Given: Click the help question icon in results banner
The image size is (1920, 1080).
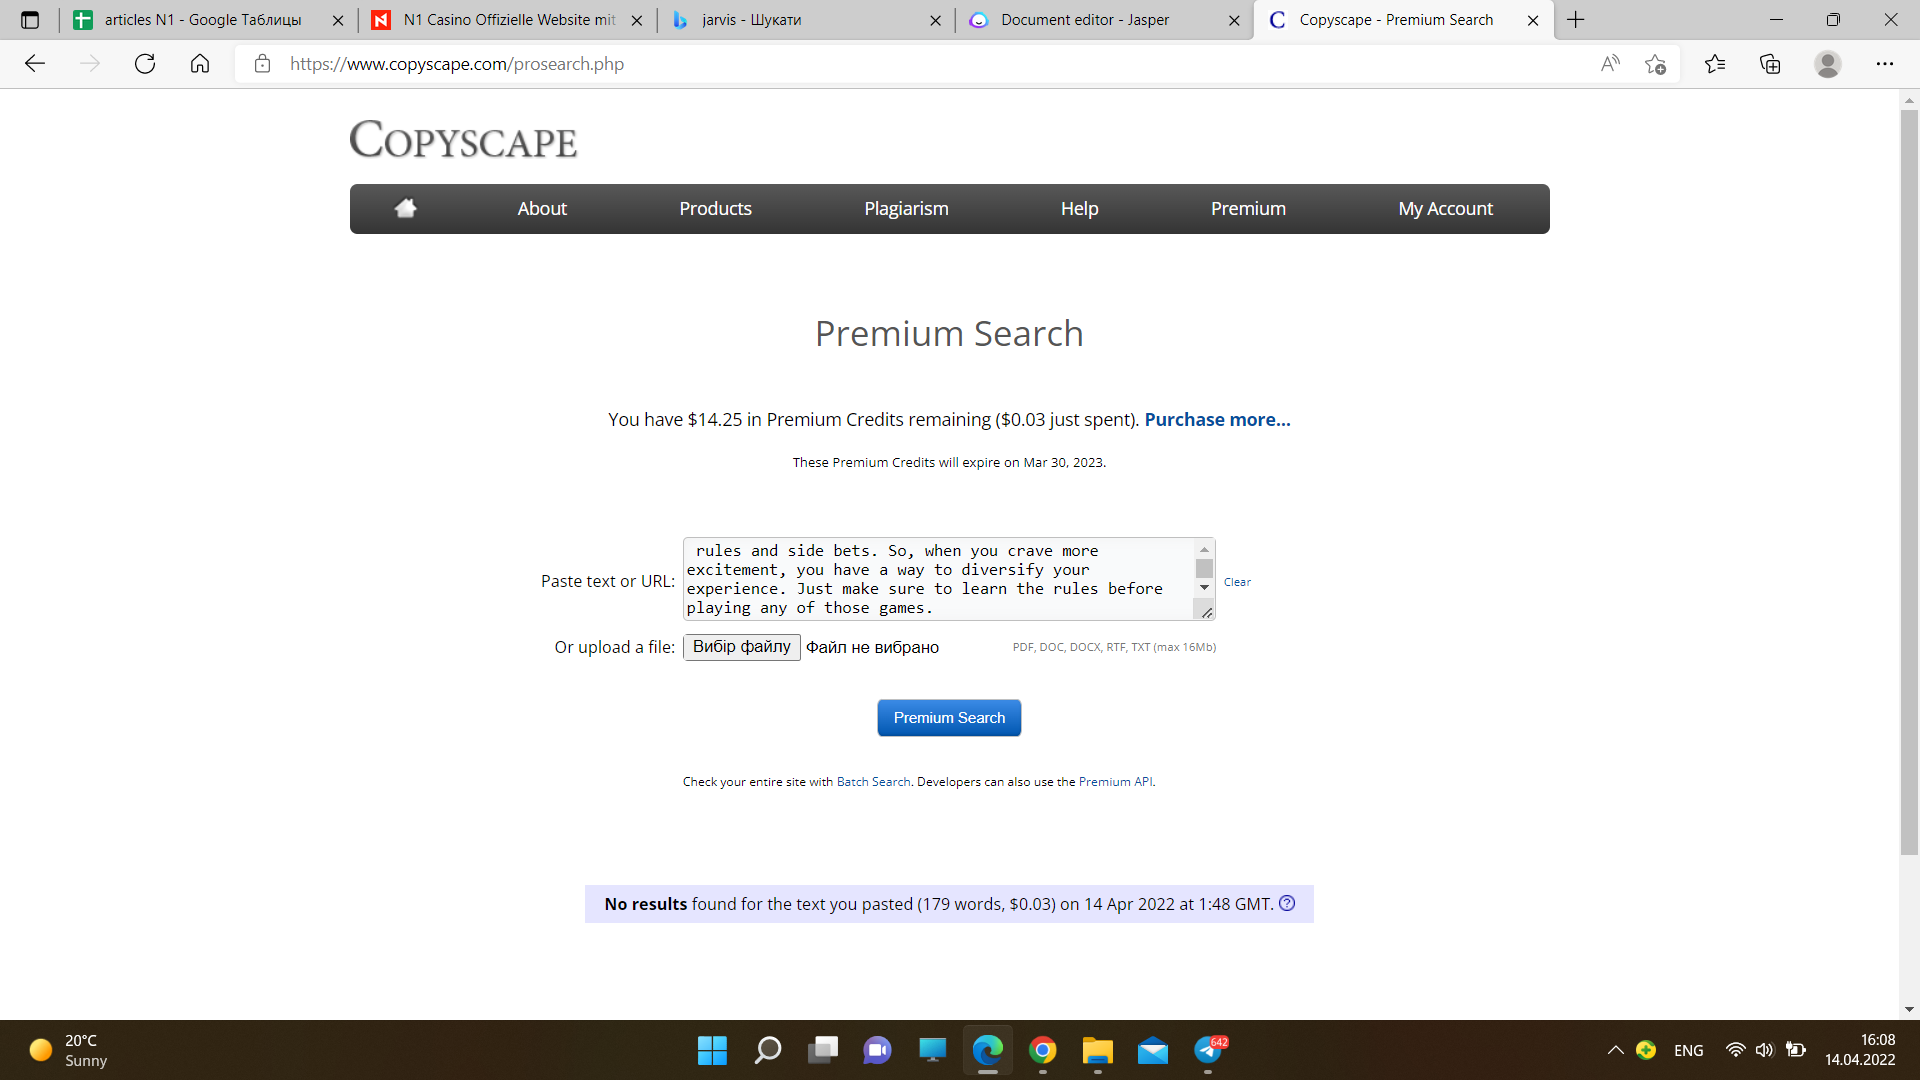Looking at the screenshot, I should tap(1287, 903).
